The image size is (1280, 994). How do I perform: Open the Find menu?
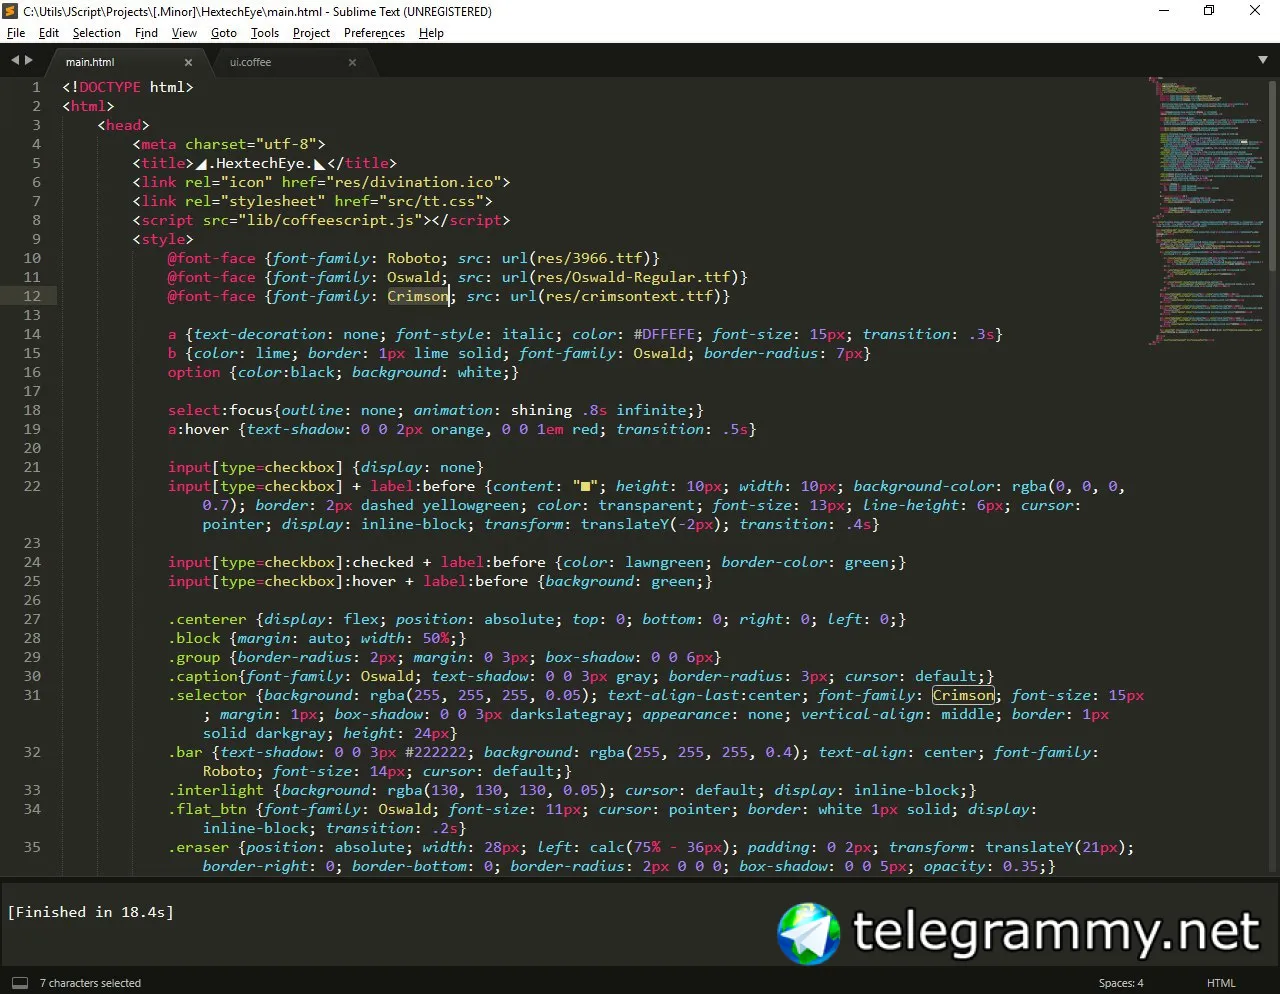pos(146,33)
